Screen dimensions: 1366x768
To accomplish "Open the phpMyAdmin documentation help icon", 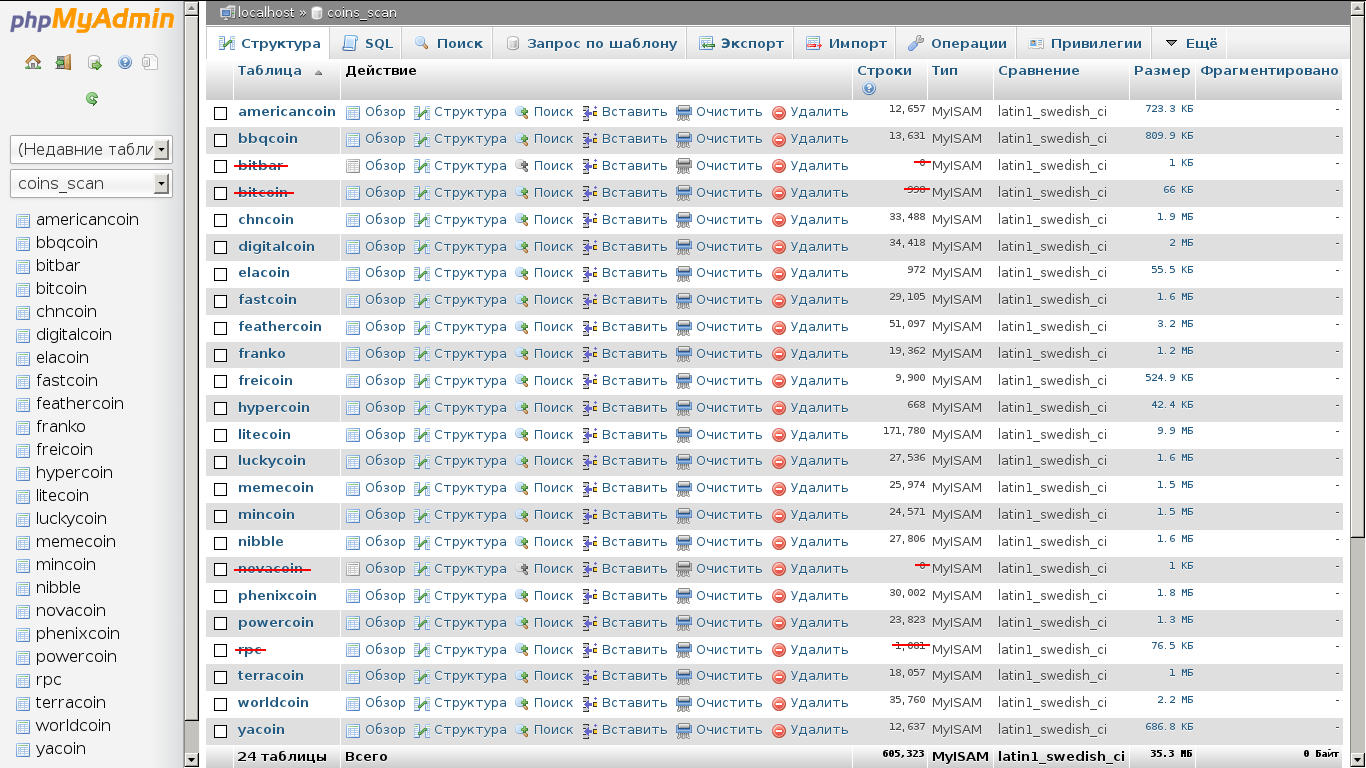I will pyautogui.click(x=124, y=62).
